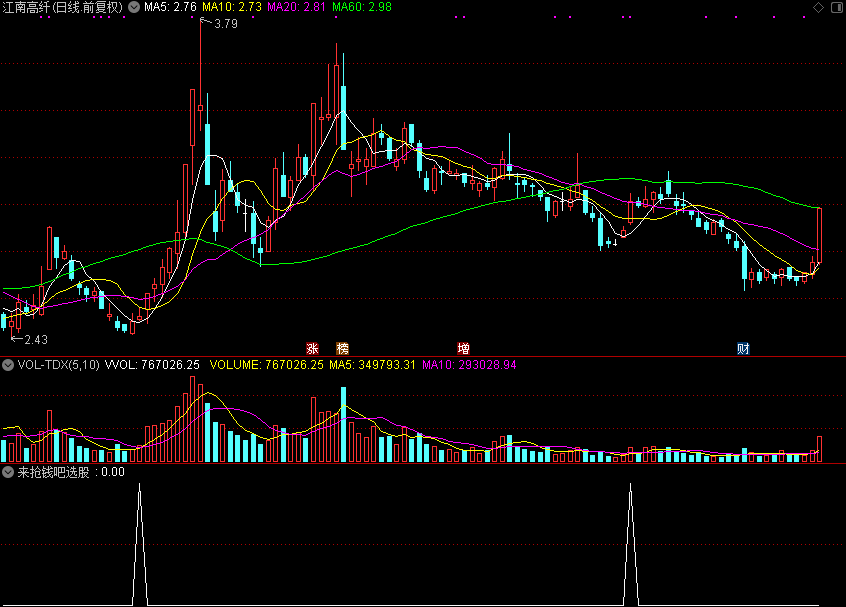
Task: Click the red 涨 event marker
Action: [313, 348]
